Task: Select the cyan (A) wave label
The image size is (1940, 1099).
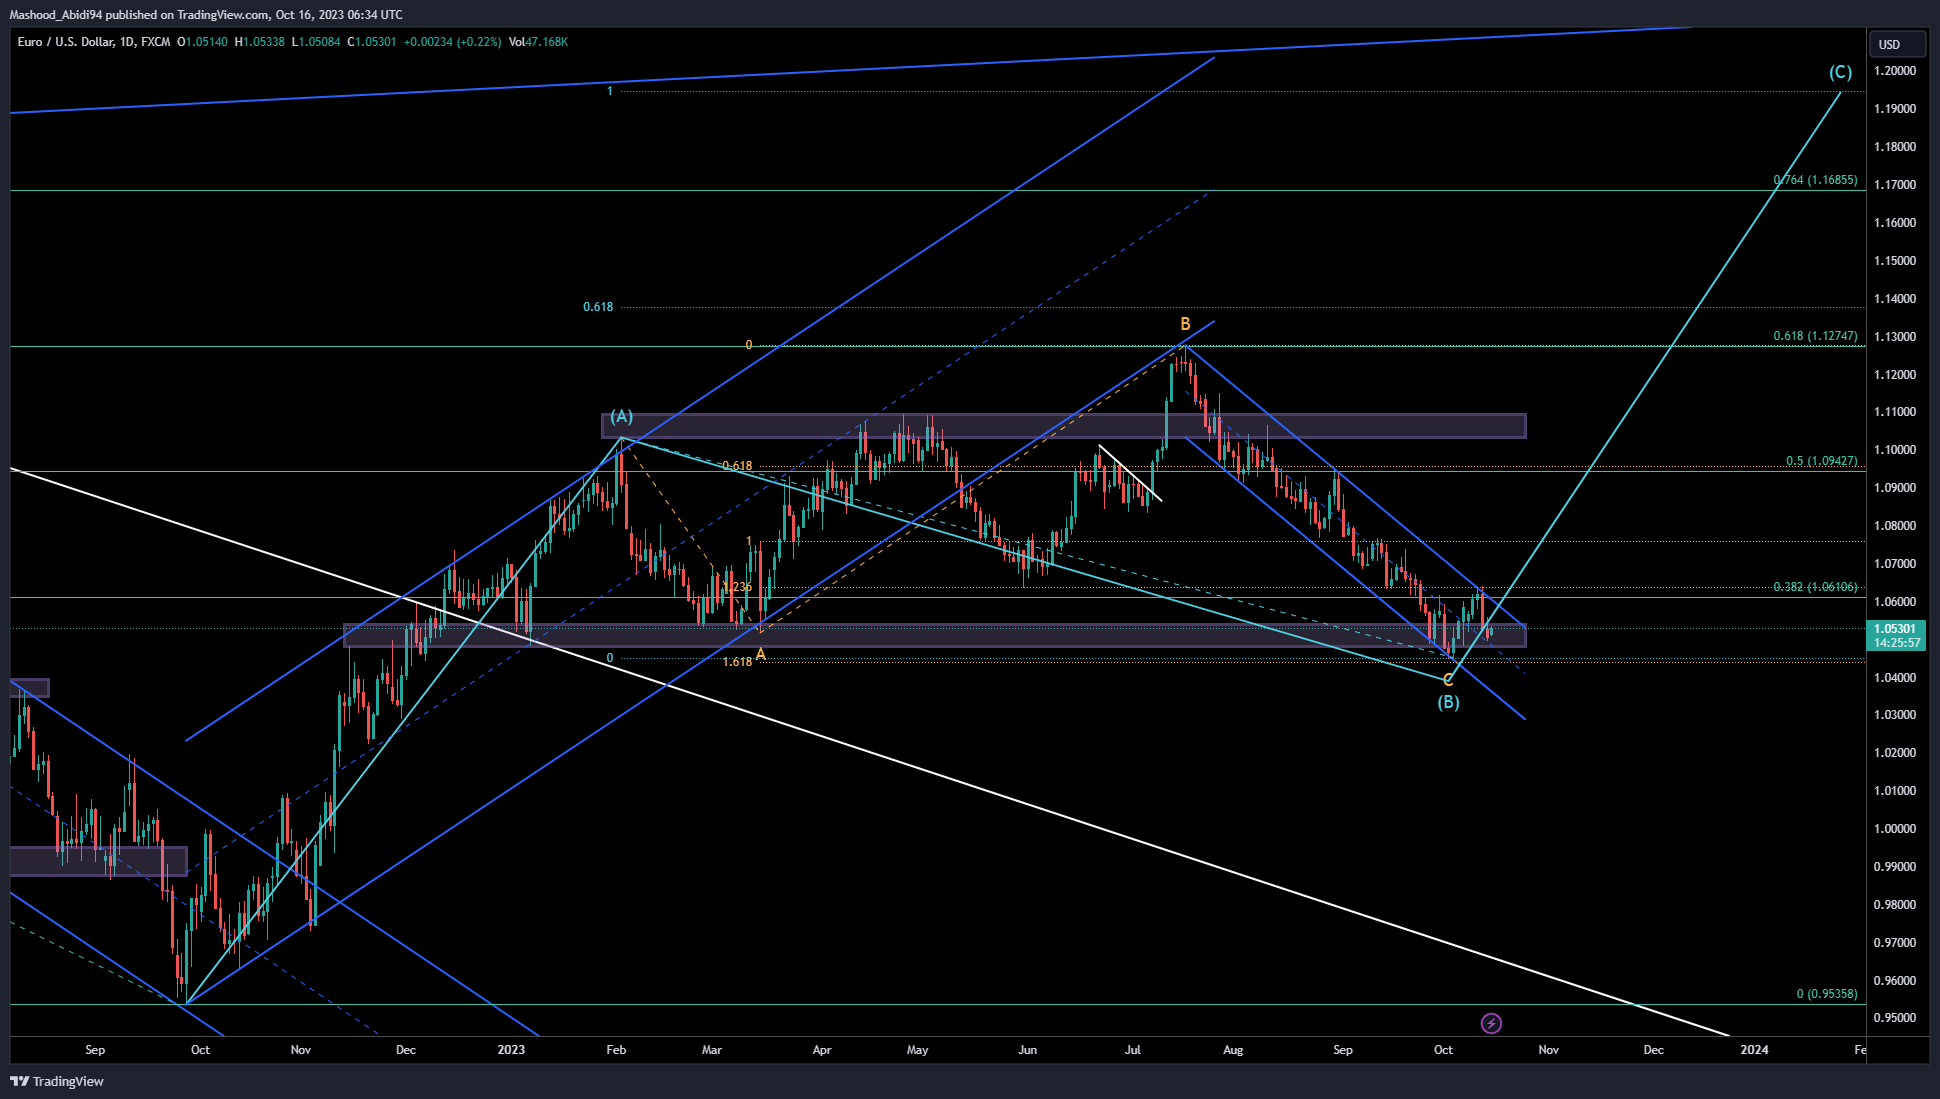Action: (622, 416)
